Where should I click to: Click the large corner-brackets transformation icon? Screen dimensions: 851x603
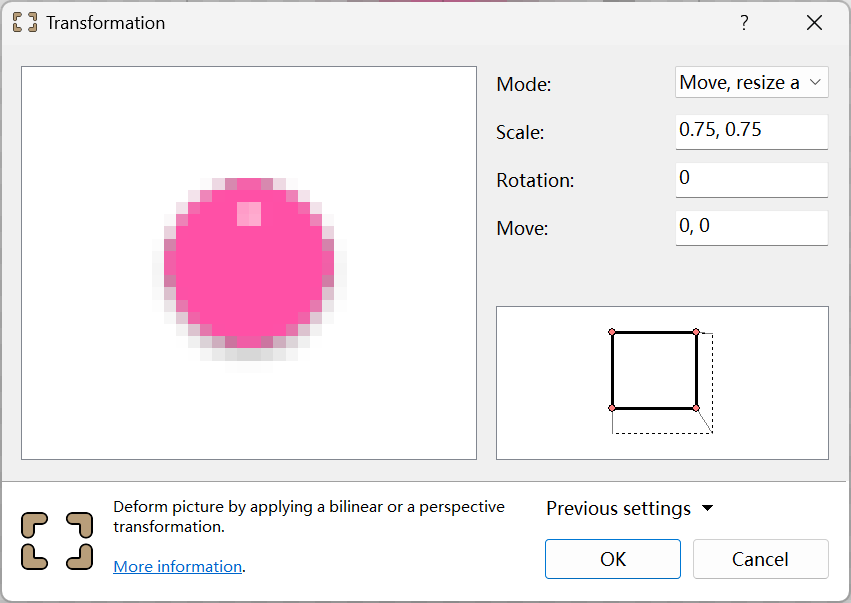(58, 541)
